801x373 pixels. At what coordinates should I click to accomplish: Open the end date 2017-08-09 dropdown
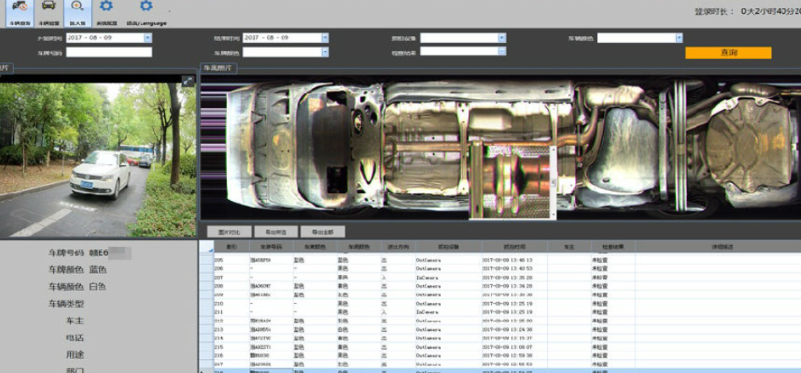[x=324, y=38]
